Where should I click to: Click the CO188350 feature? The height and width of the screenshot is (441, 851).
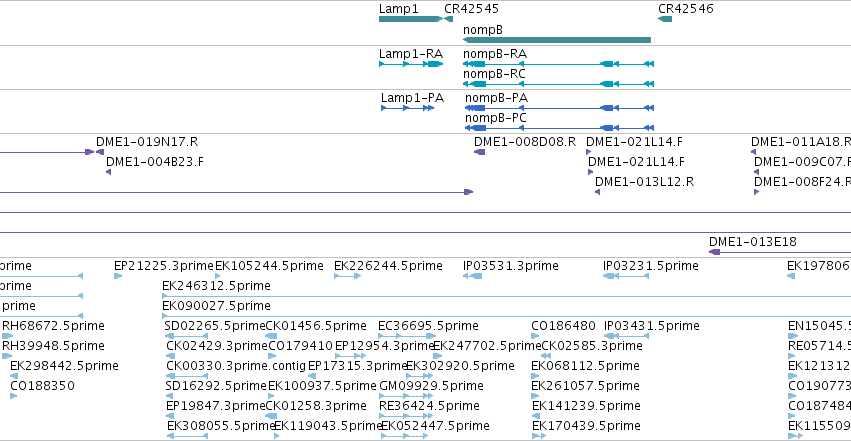coord(14,397)
